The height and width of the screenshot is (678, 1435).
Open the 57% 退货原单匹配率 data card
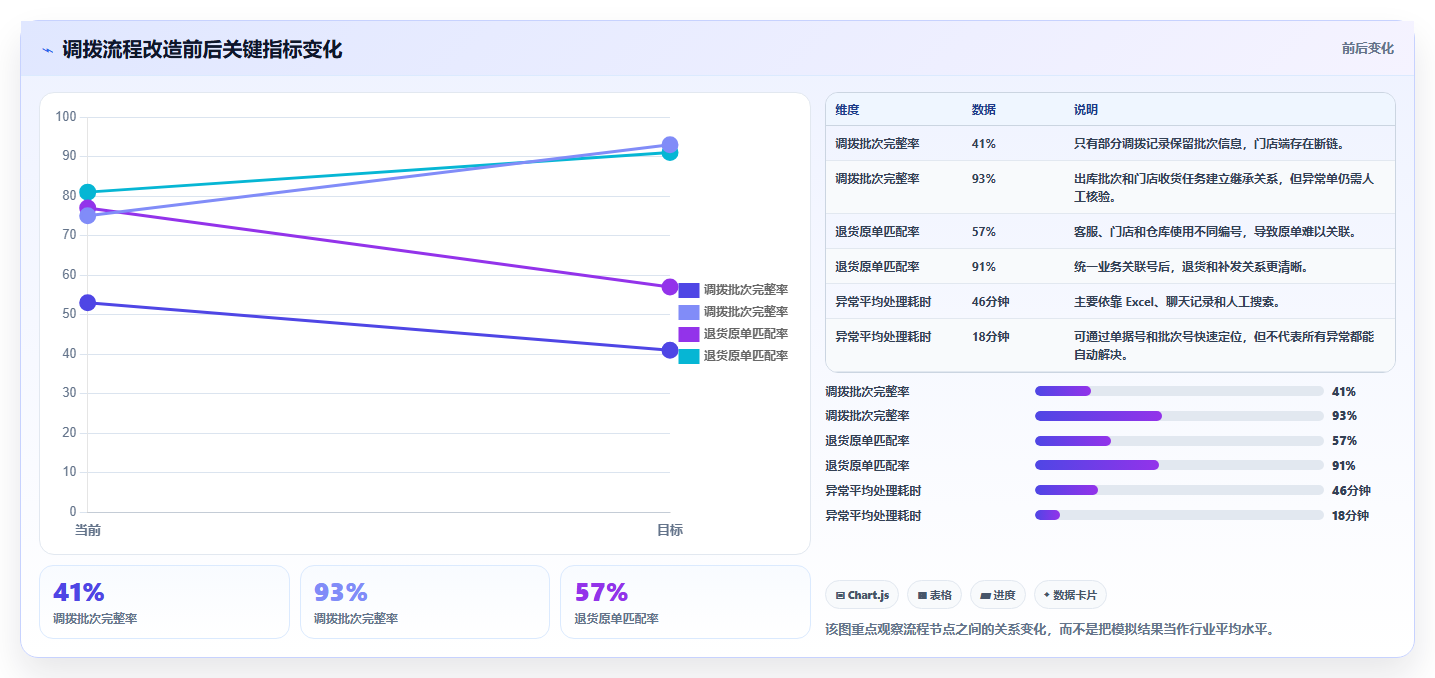coord(685,602)
